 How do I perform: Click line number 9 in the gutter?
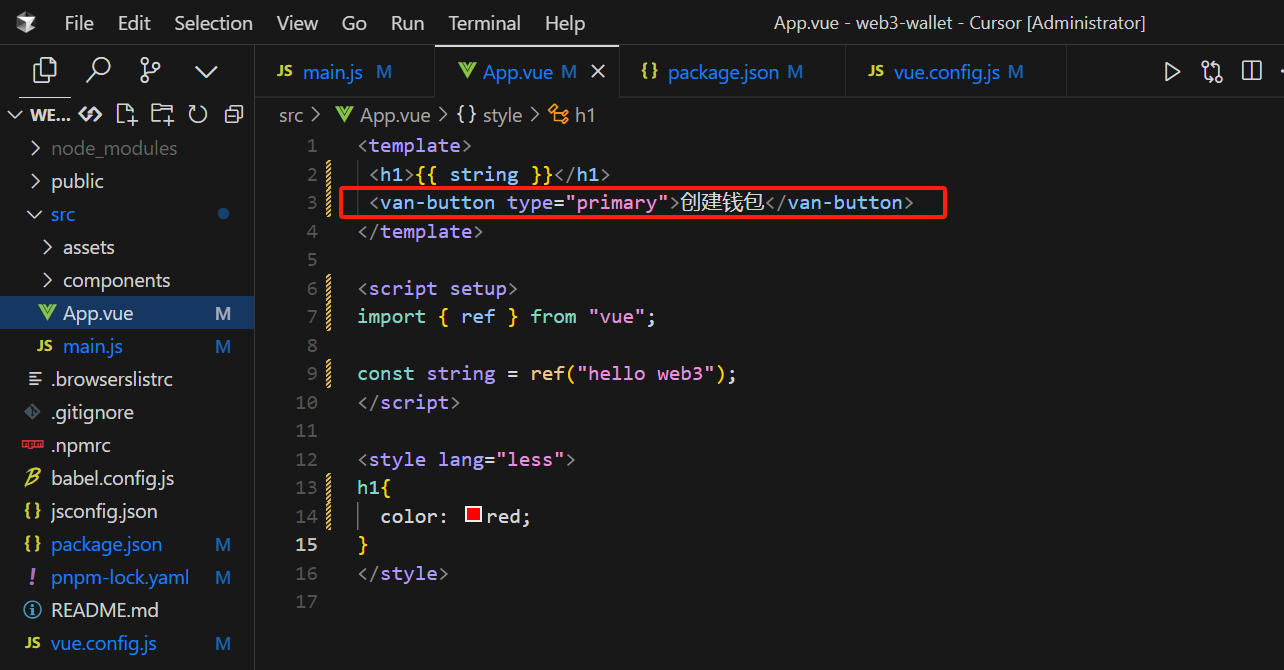tap(312, 373)
